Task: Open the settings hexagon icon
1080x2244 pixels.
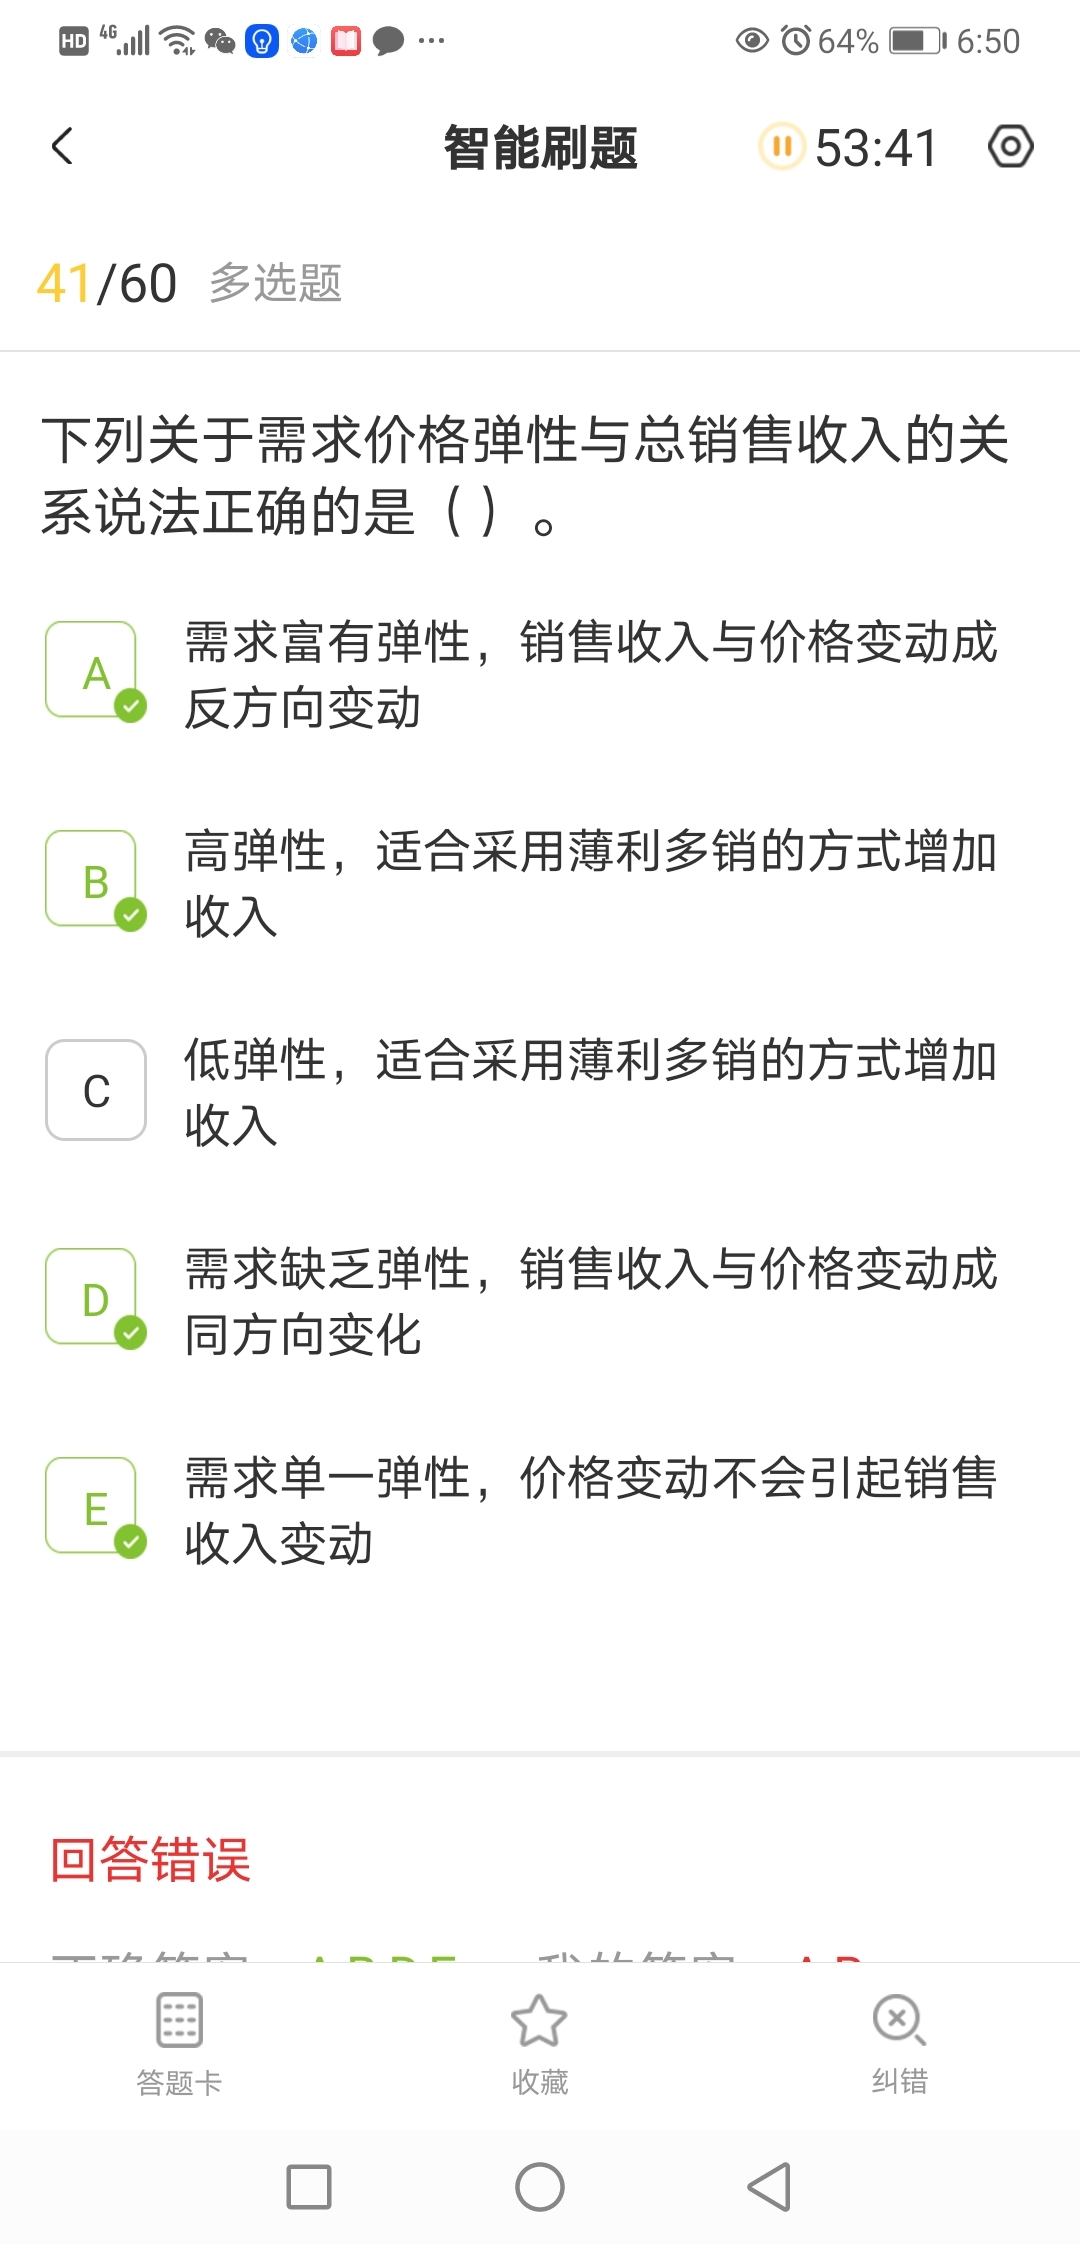Action: (1010, 147)
